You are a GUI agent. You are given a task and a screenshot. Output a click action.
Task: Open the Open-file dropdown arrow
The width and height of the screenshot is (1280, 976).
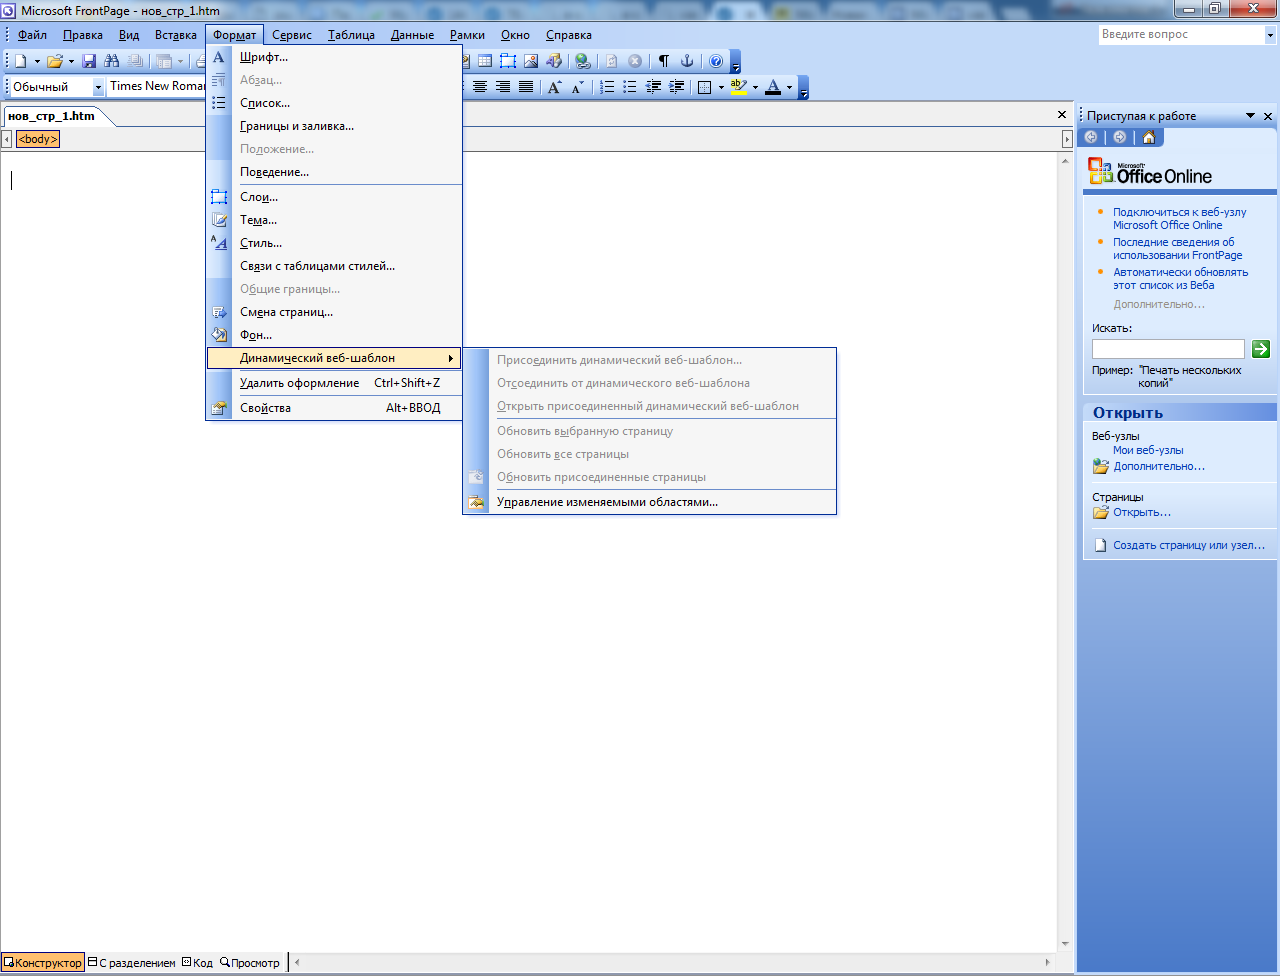(x=71, y=61)
